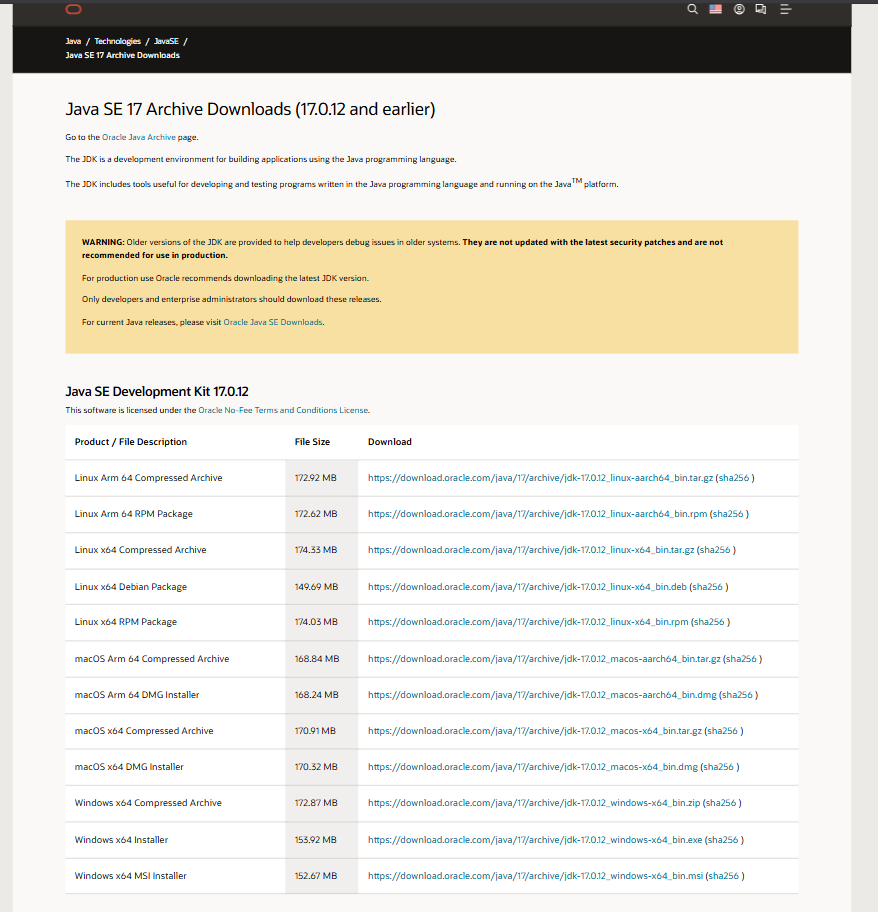Open the Oracle Java Archive link

139,137
